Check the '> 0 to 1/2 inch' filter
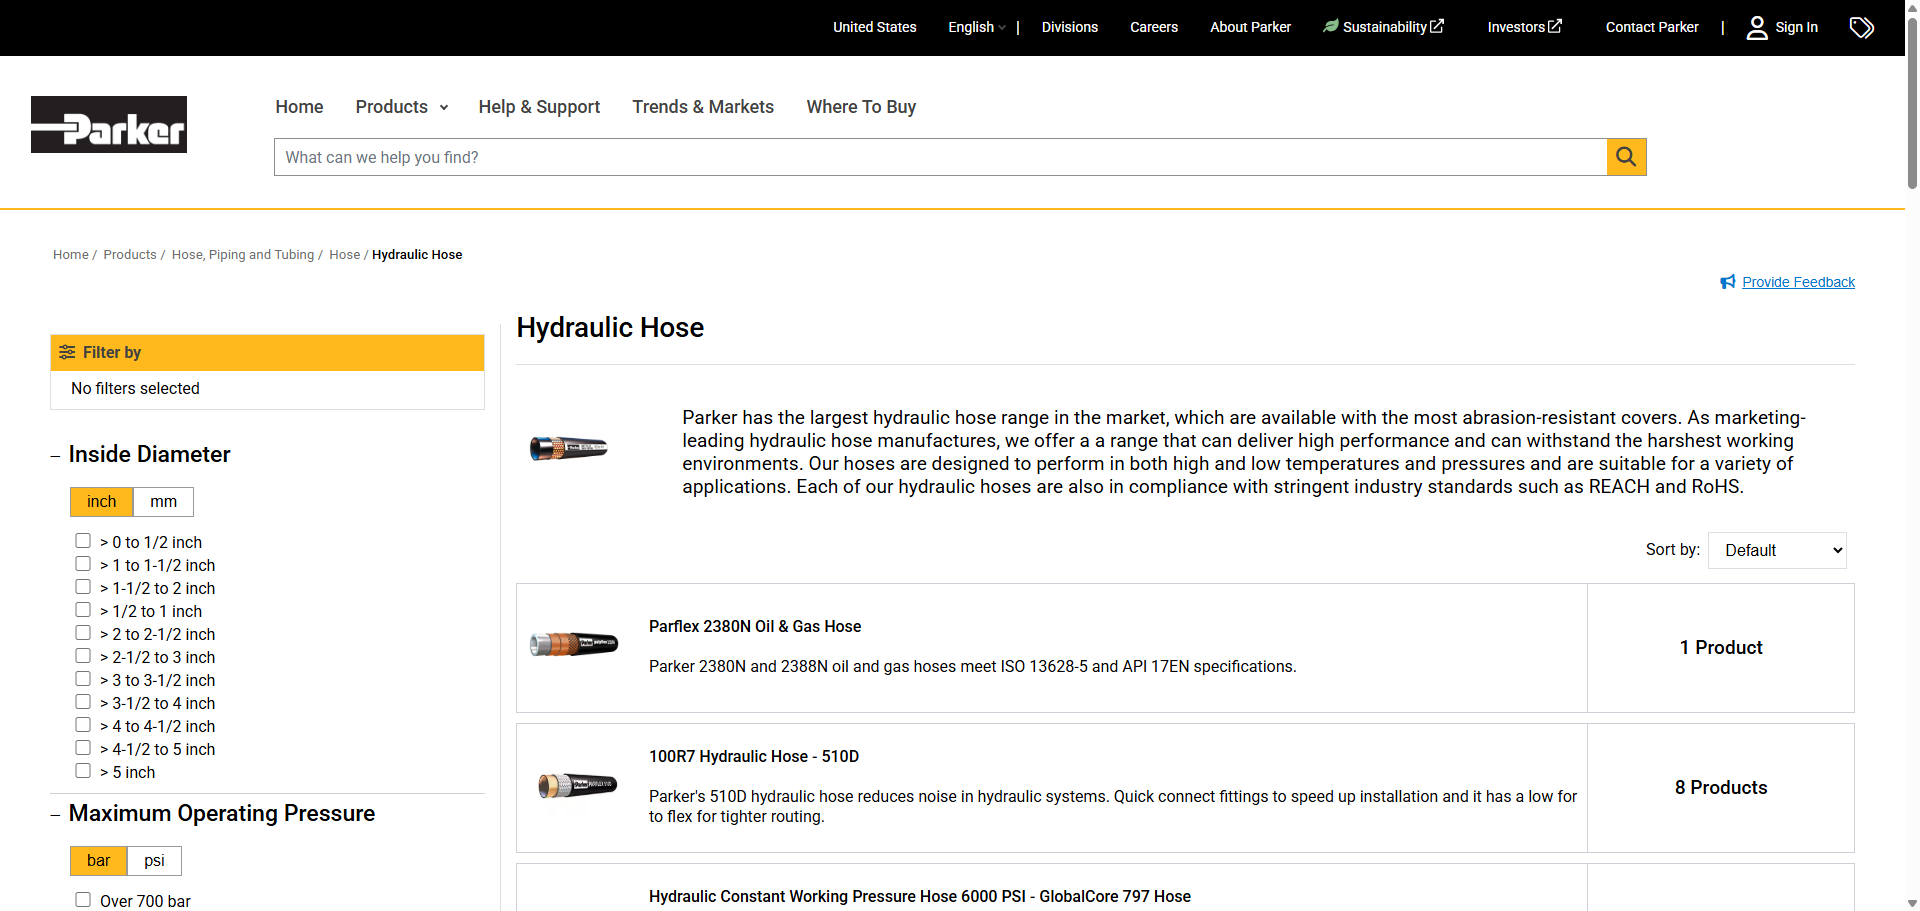Viewport: 1920px width, 911px height. 83,541
